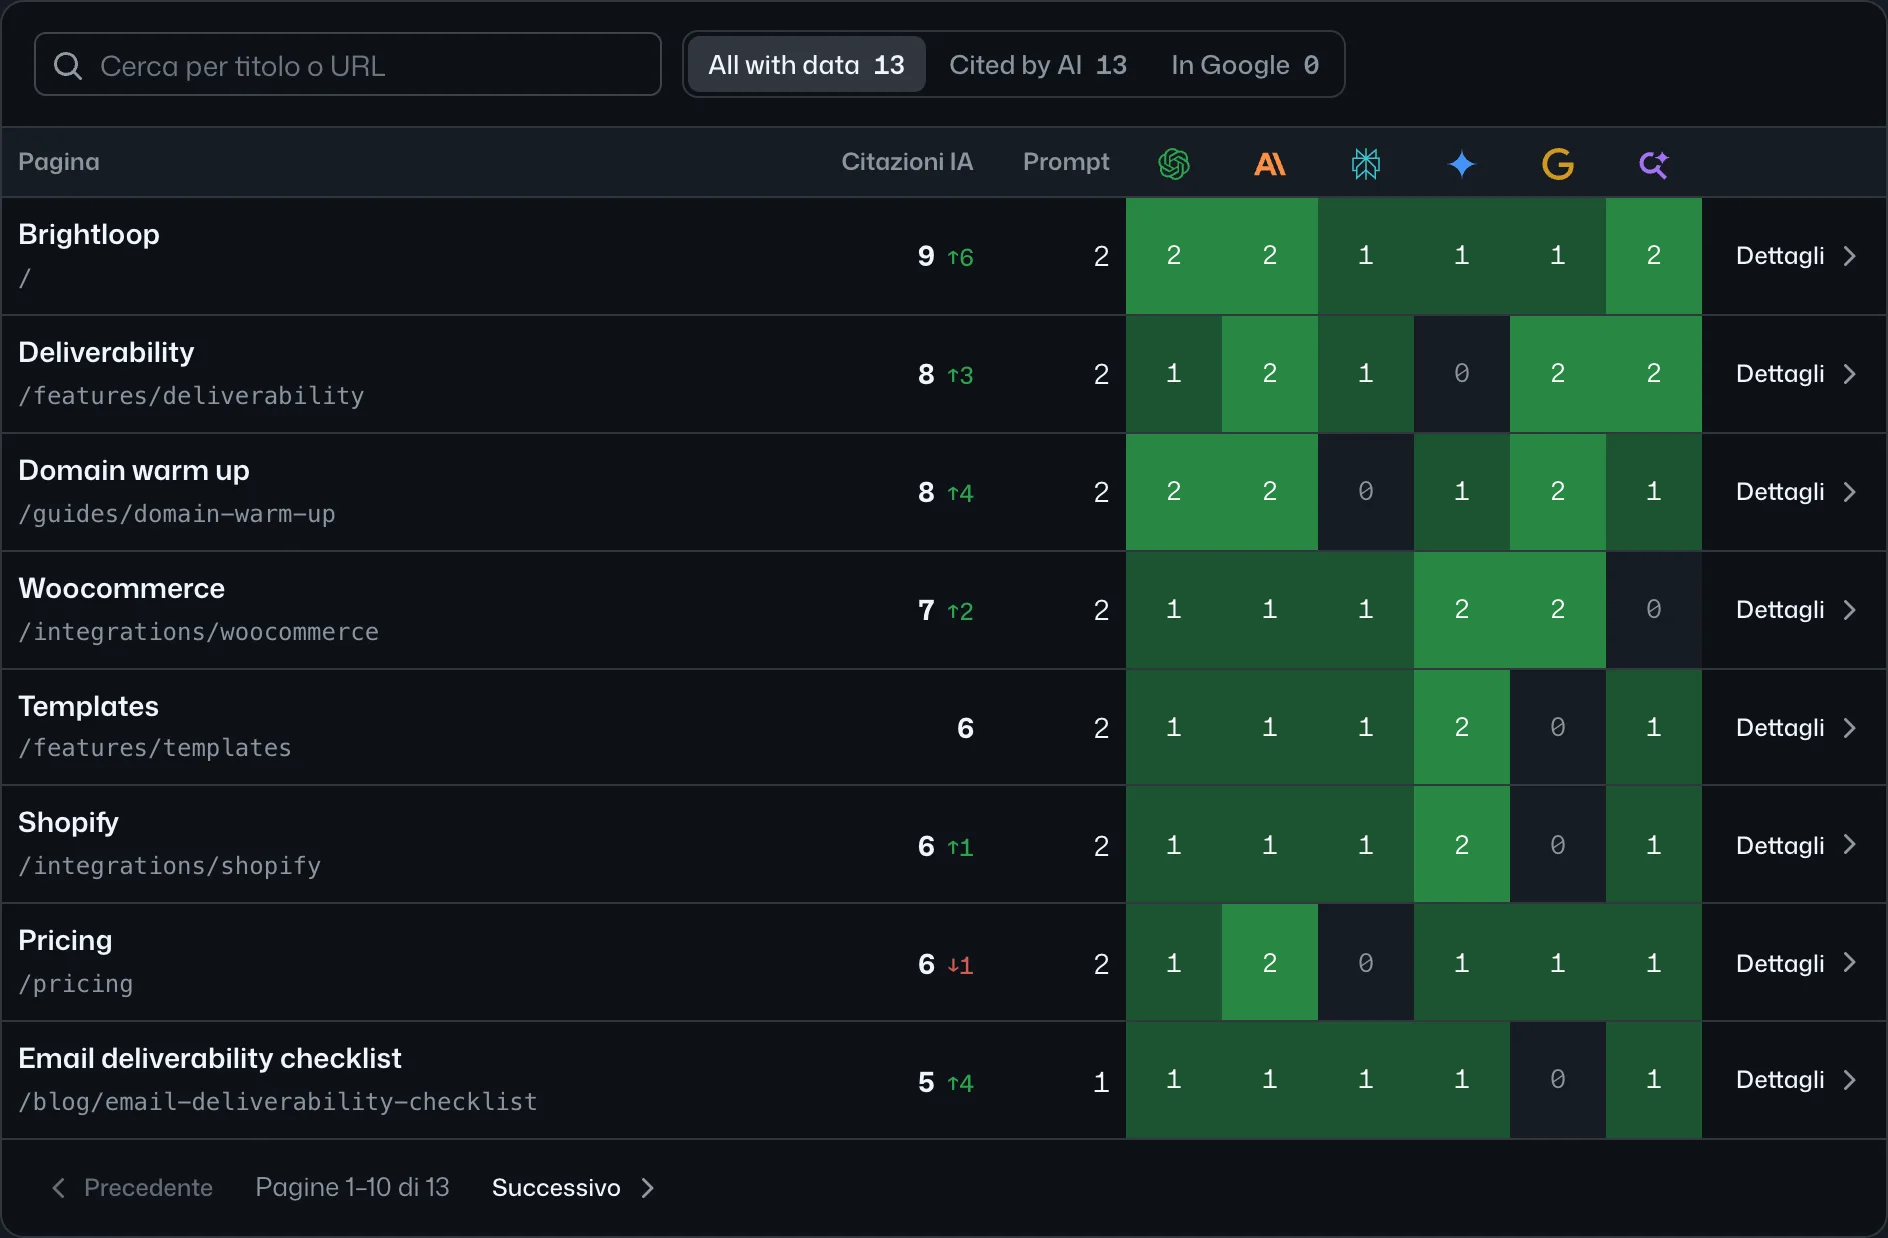Sort by the Citazioni IA column header
The height and width of the screenshot is (1238, 1888).
[x=907, y=162]
